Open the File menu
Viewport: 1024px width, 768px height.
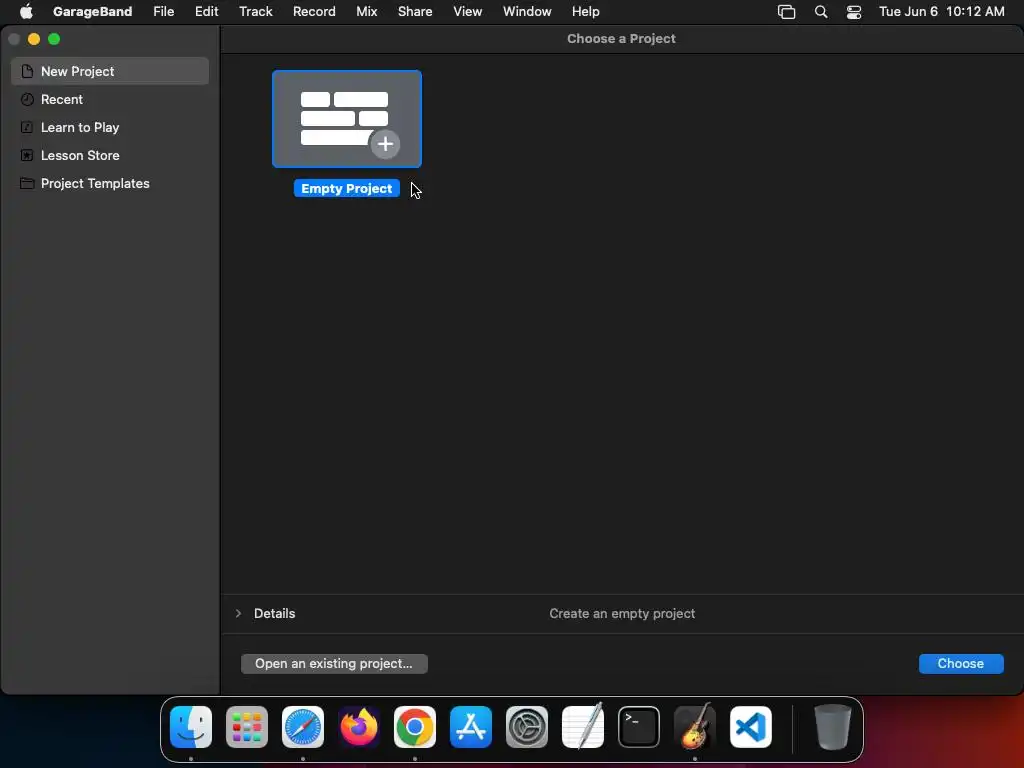[x=163, y=11]
